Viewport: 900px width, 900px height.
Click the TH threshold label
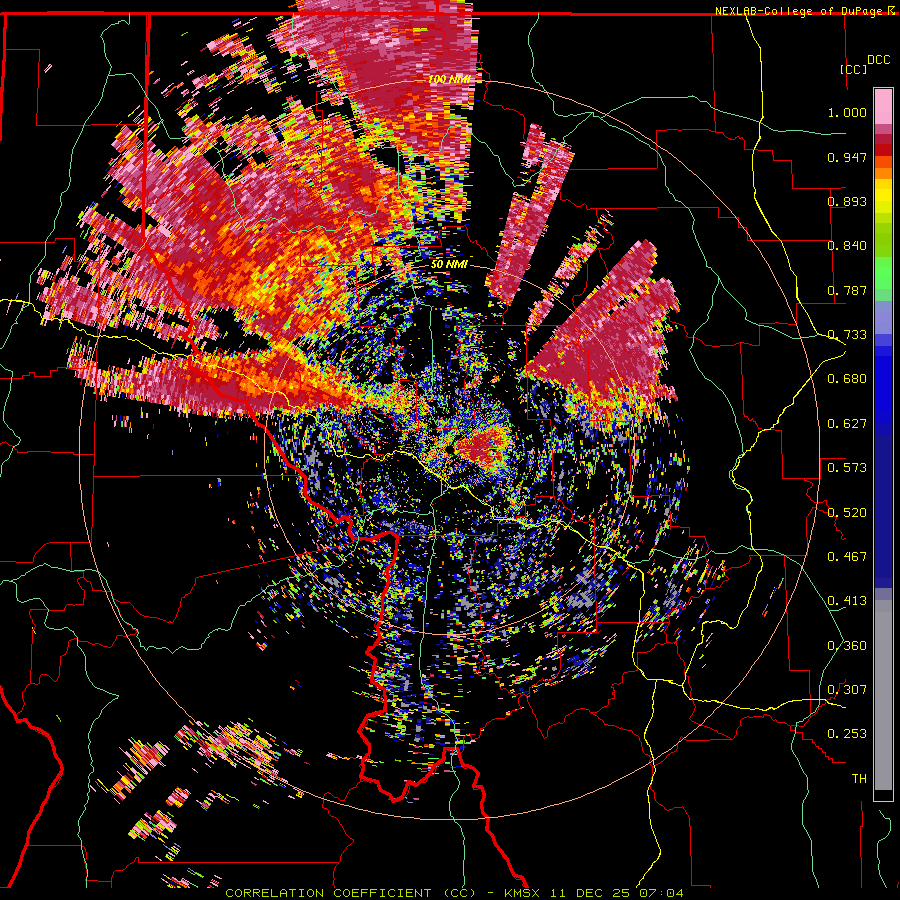click(859, 779)
